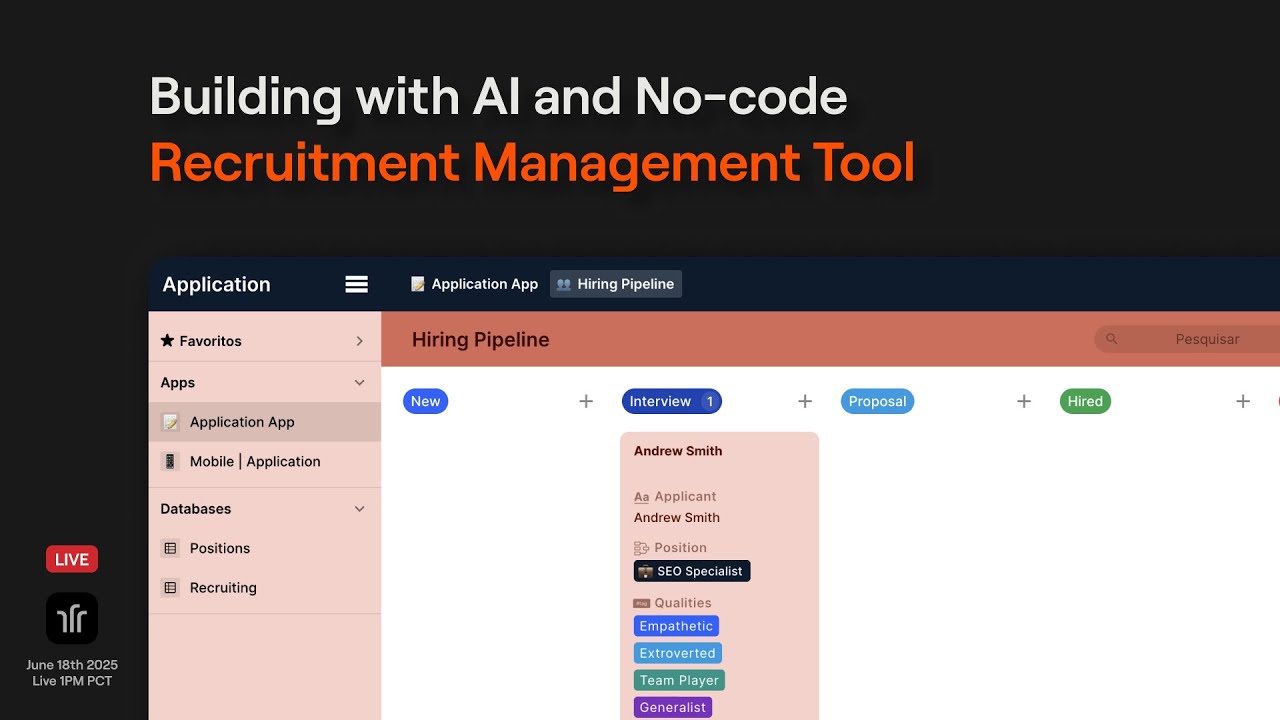The image size is (1280, 720).
Task: Open the Andrew Smith candidate card
Action: (x=719, y=575)
